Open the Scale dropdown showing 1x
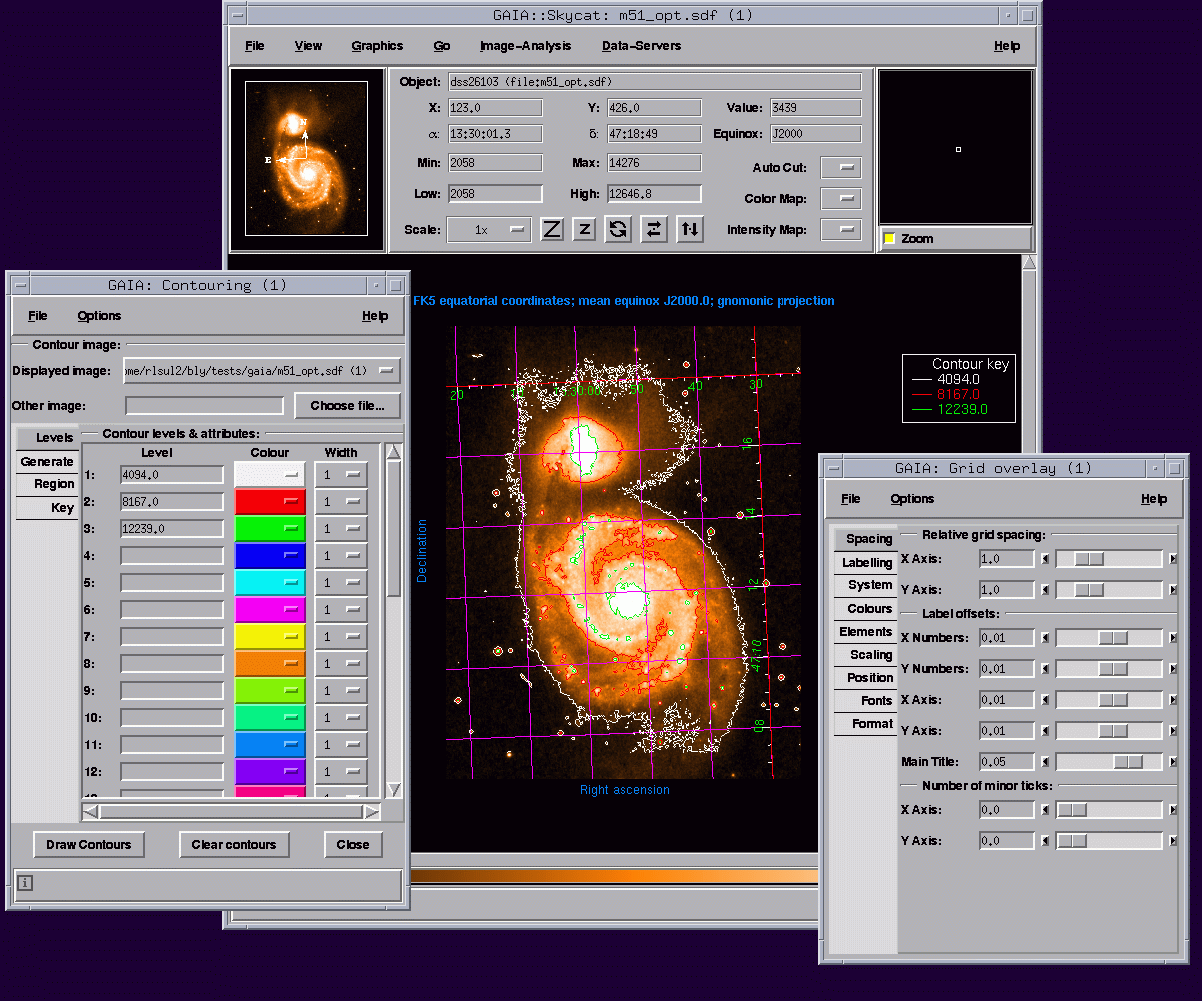 coord(489,229)
